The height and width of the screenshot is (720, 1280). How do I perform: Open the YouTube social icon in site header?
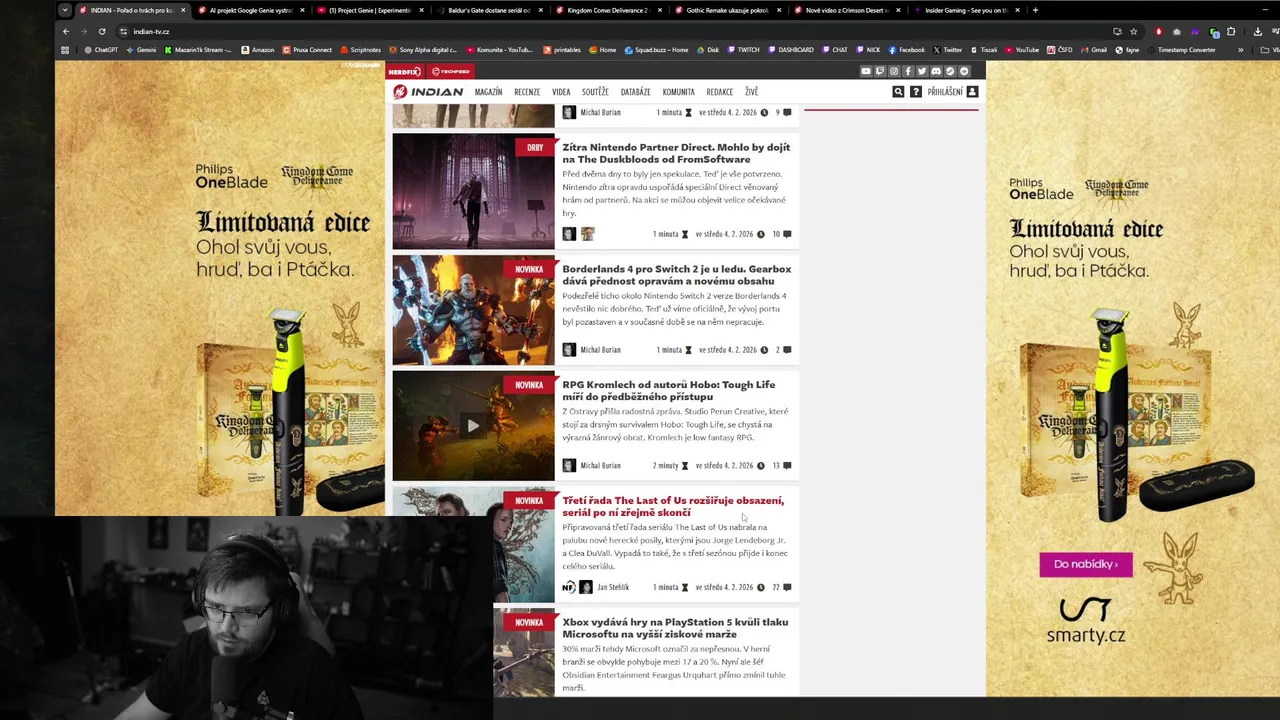(866, 71)
